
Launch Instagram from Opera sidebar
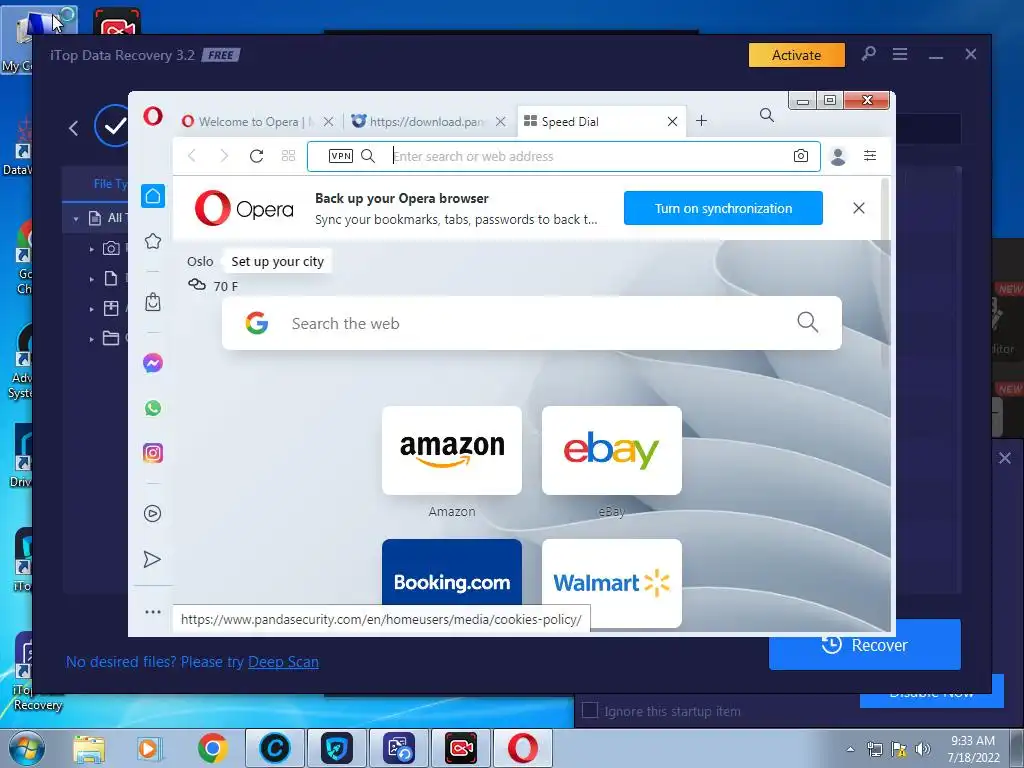coord(153,453)
